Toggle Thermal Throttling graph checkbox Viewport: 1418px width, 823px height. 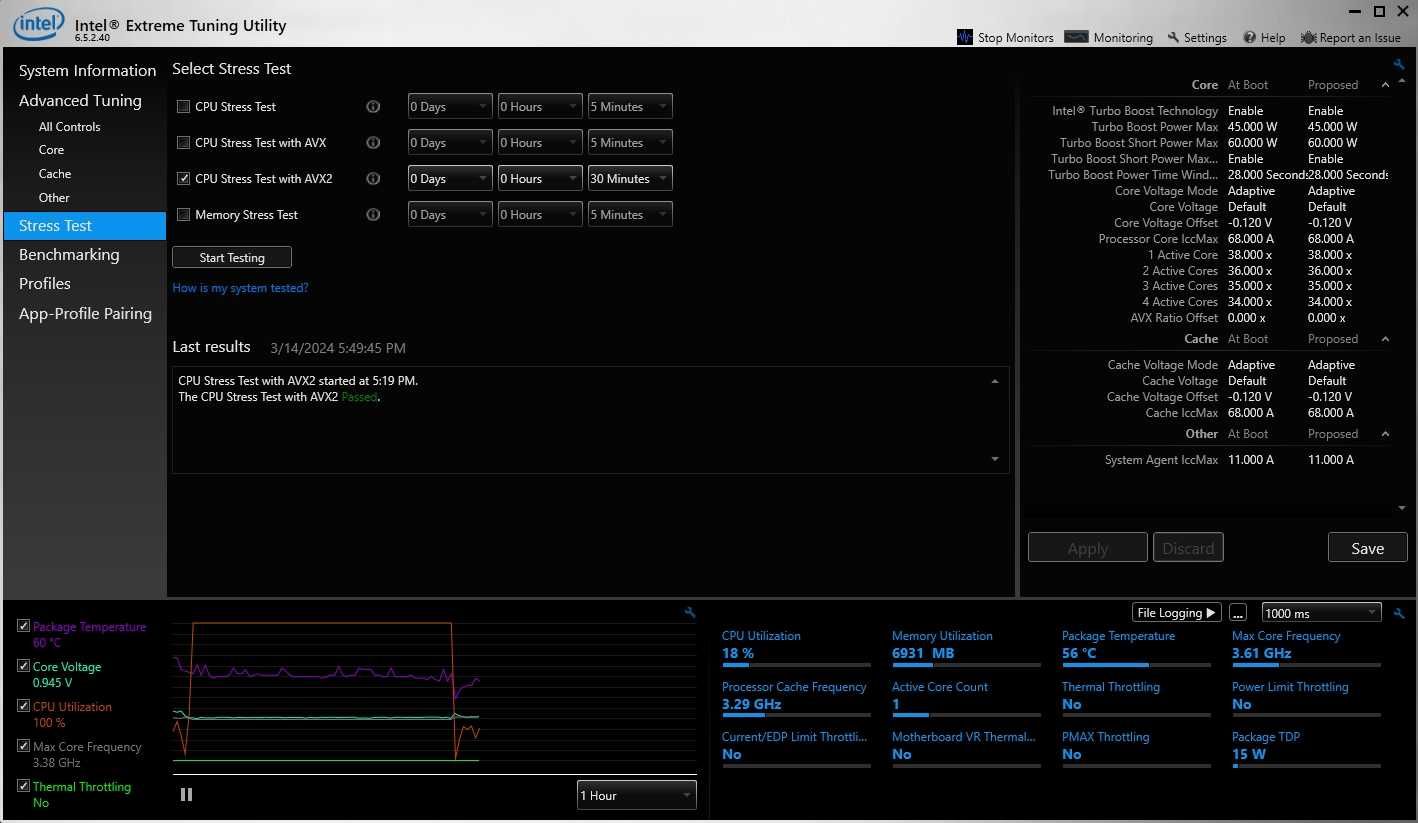coord(24,786)
